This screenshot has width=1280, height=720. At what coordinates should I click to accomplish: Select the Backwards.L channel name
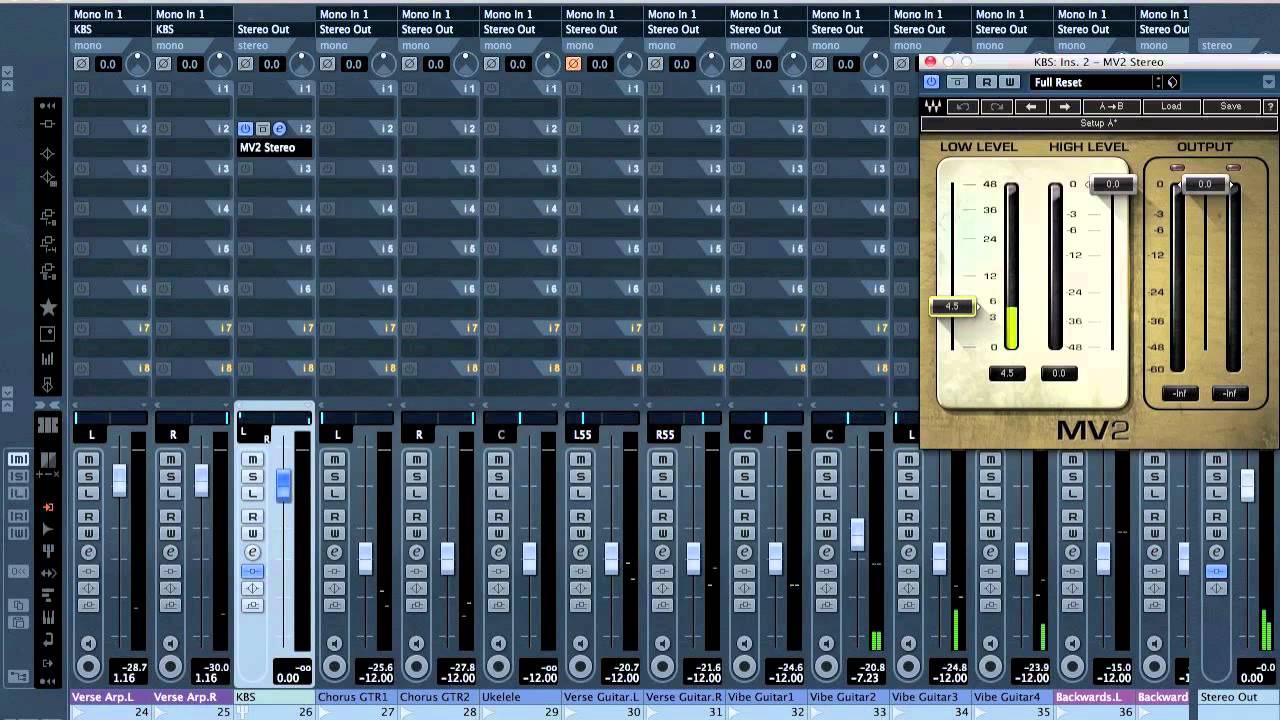tap(1094, 697)
